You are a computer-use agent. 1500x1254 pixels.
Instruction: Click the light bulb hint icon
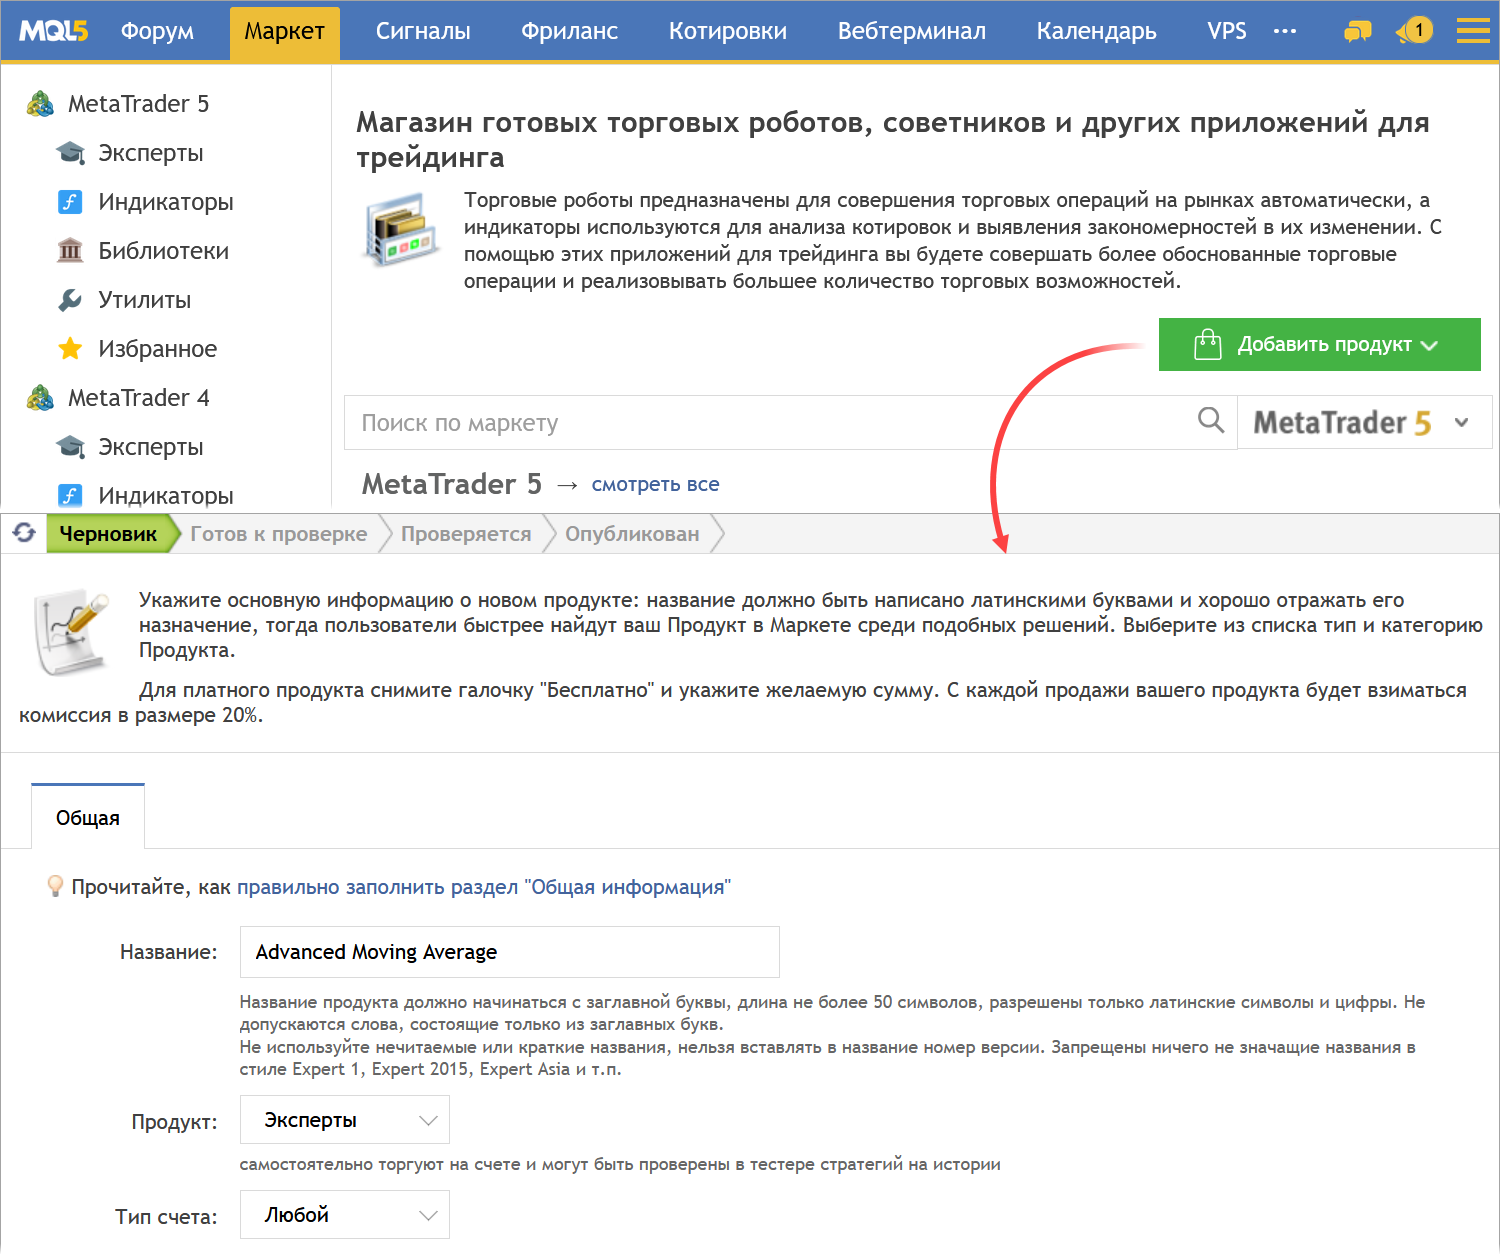[x=56, y=886]
